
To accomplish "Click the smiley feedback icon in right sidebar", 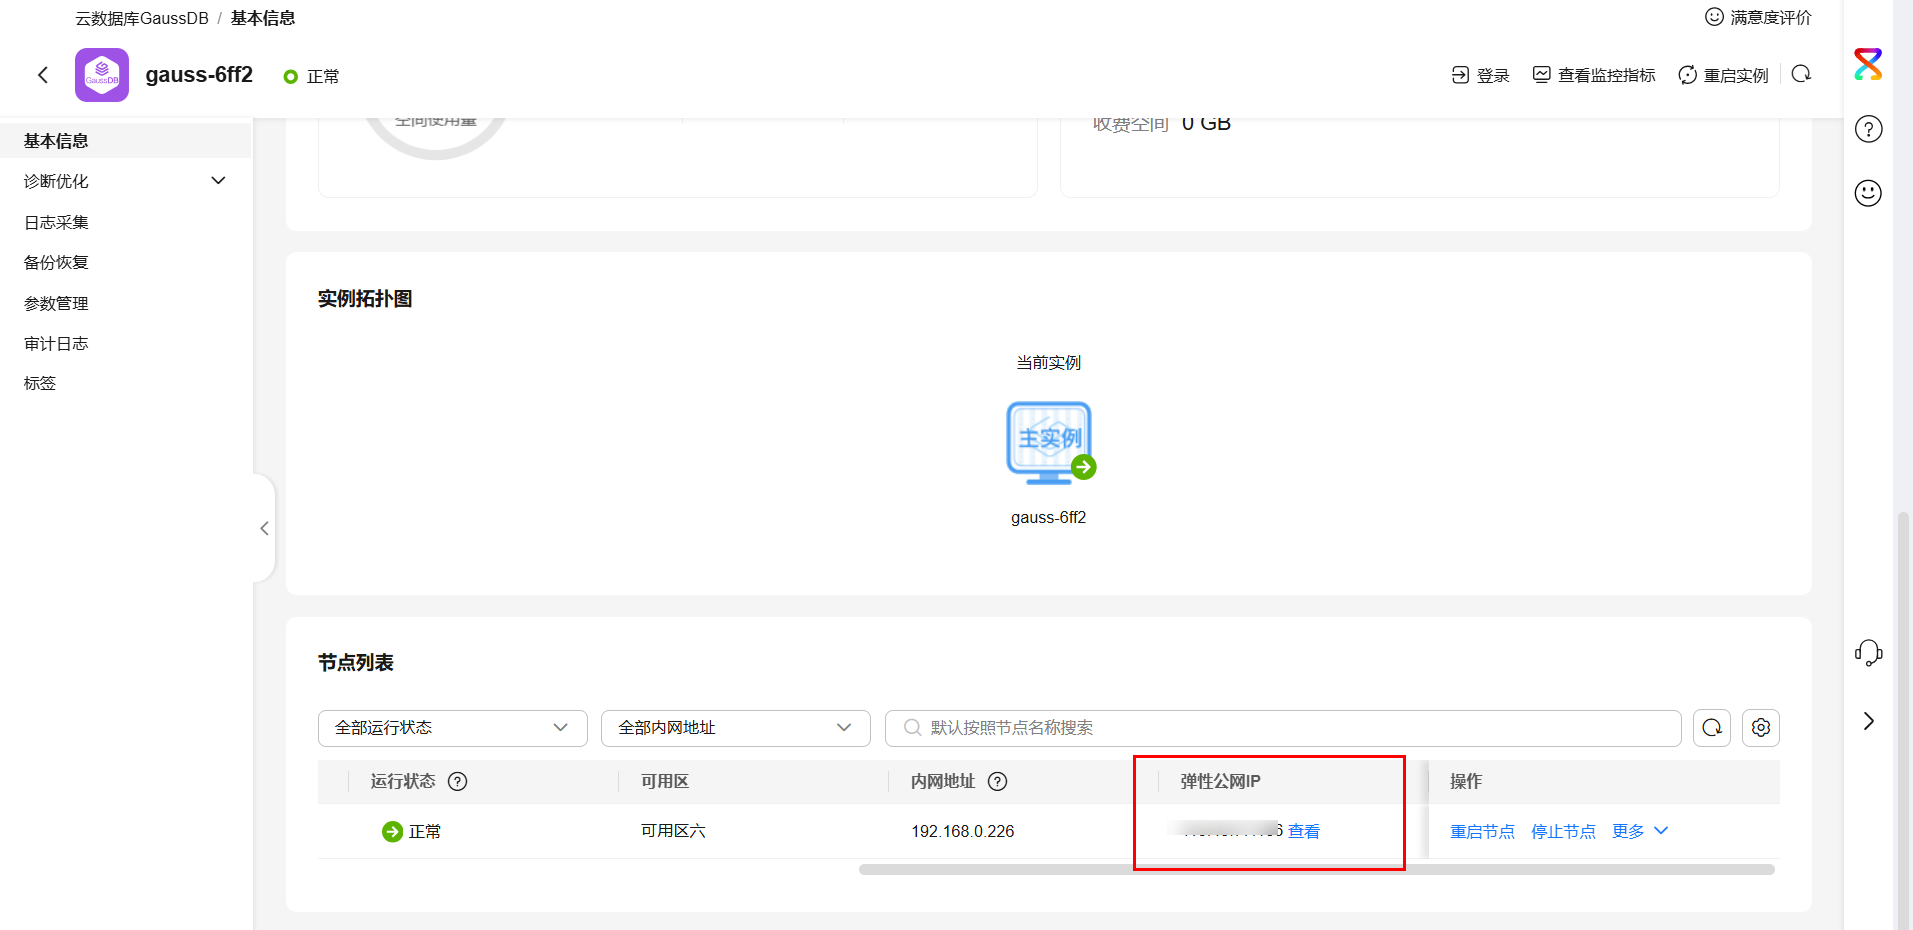I will tap(1868, 193).
